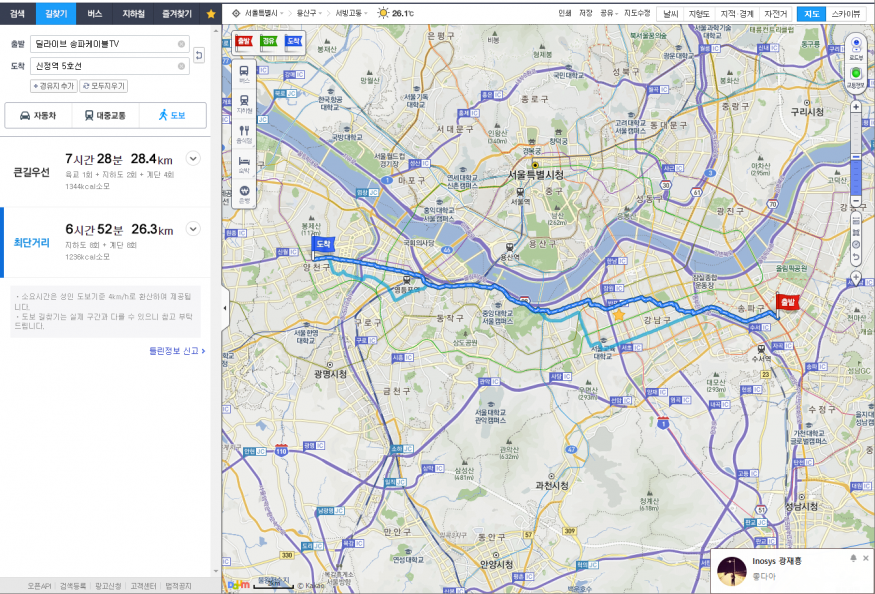The height and width of the screenshot is (594, 875).
Task: Swap start and destination with the swap icon
Action: (199, 55)
